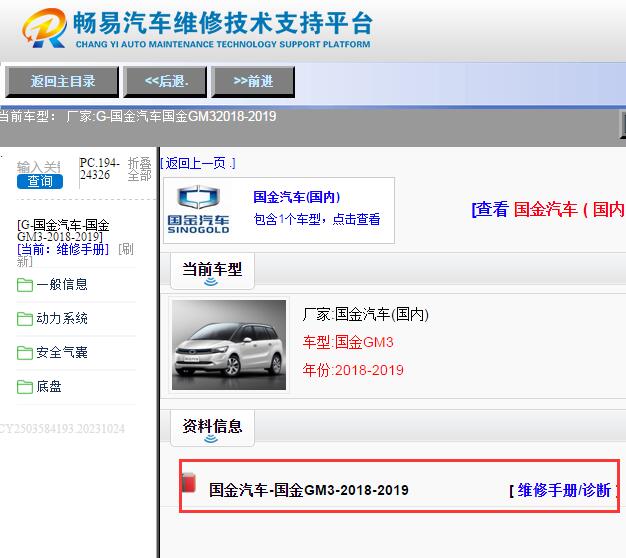Expand the 动力系统 tree item
This screenshot has width=626, height=558.
[61, 318]
